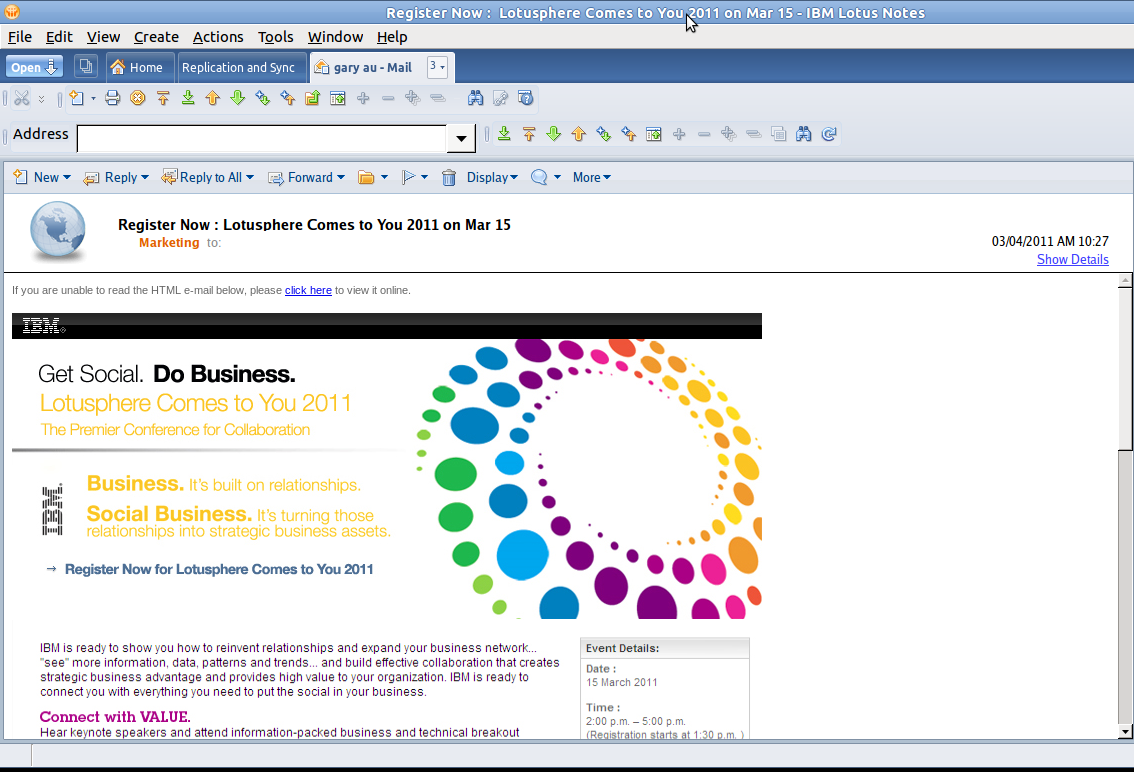Screen dimensions: 1134x772
Task: Click the Event Details box heading
Action: coord(623,648)
